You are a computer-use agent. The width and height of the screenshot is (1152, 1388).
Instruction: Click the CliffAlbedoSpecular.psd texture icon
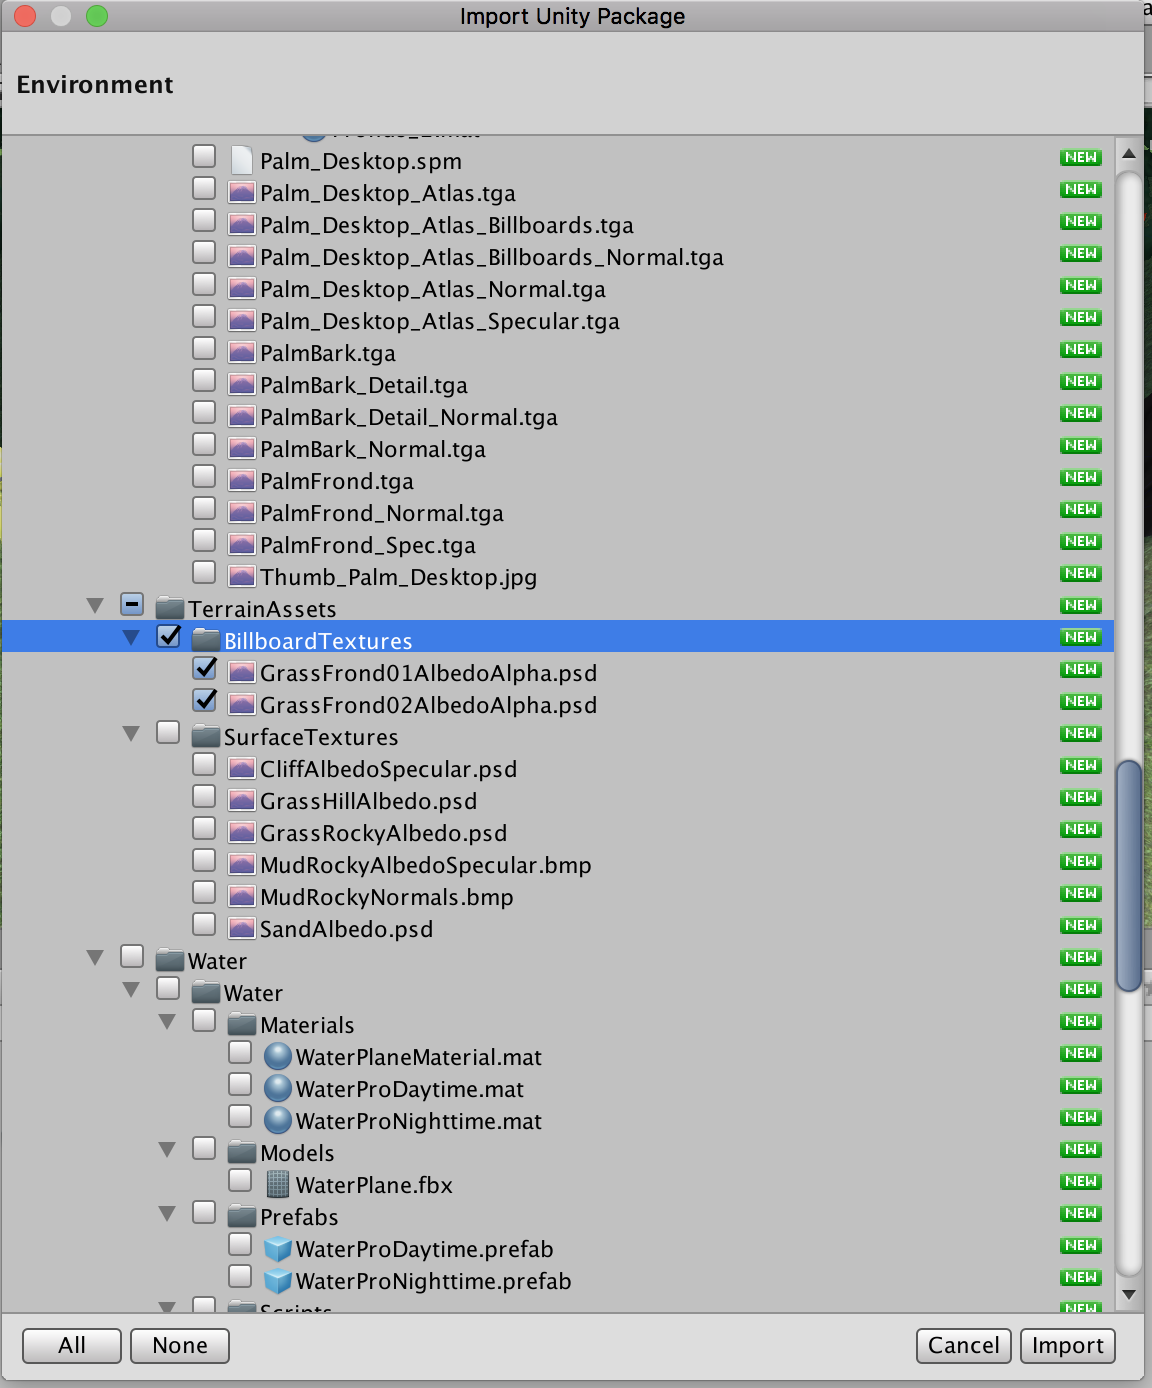[241, 768]
